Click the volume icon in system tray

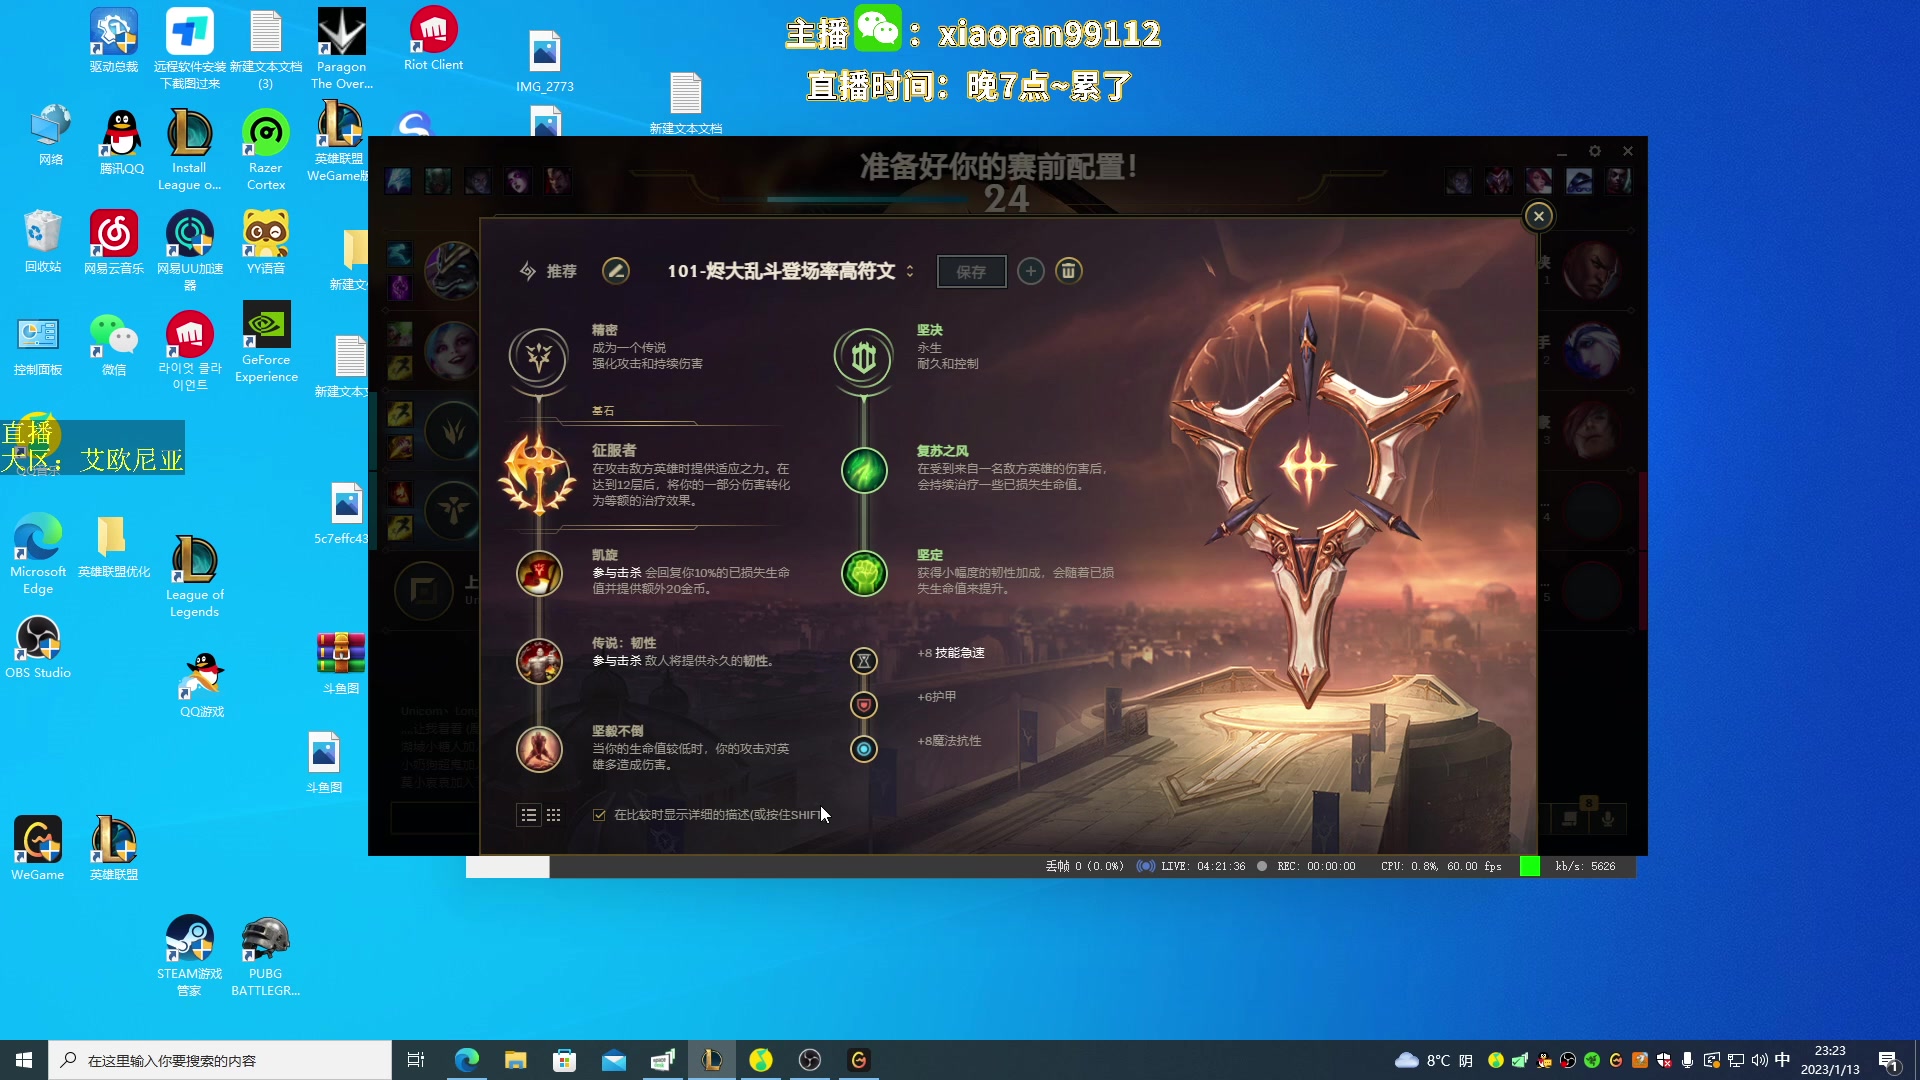(1760, 1060)
